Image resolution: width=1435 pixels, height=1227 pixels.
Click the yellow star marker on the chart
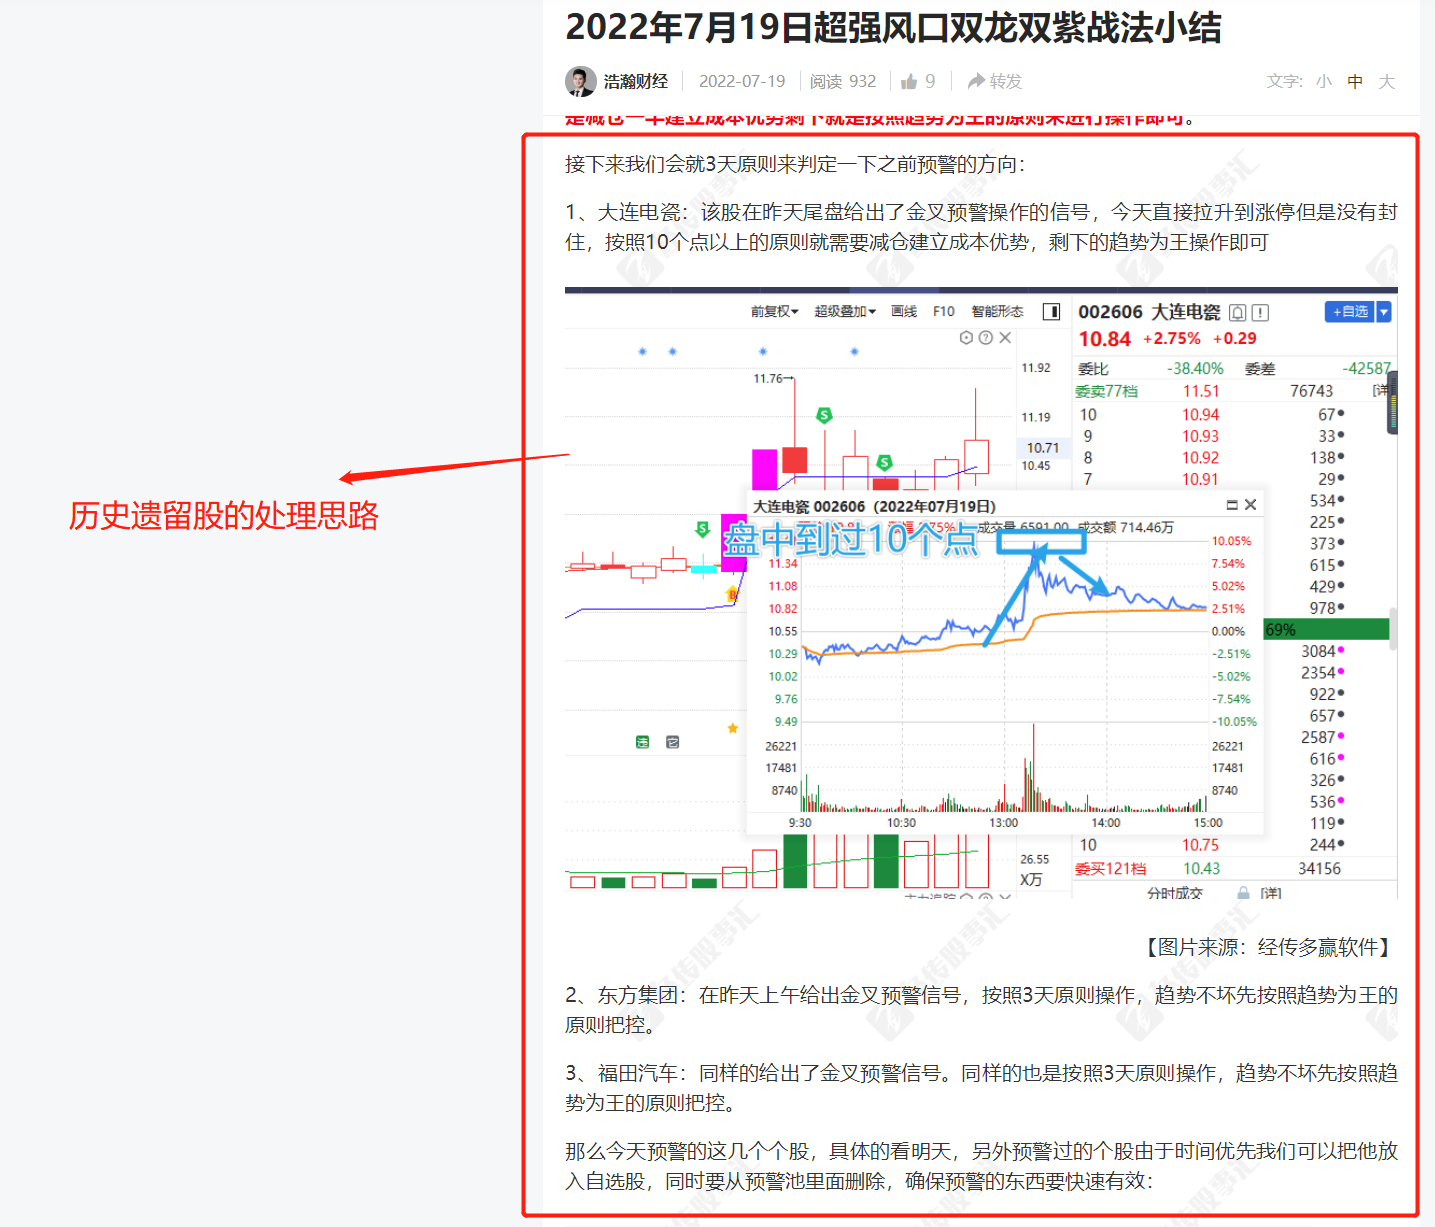(x=733, y=728)
